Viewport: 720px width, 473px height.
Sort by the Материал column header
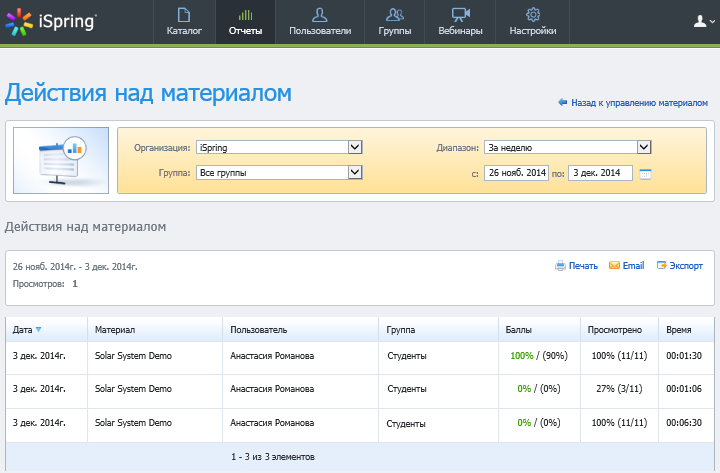click(x=155, y=330)
